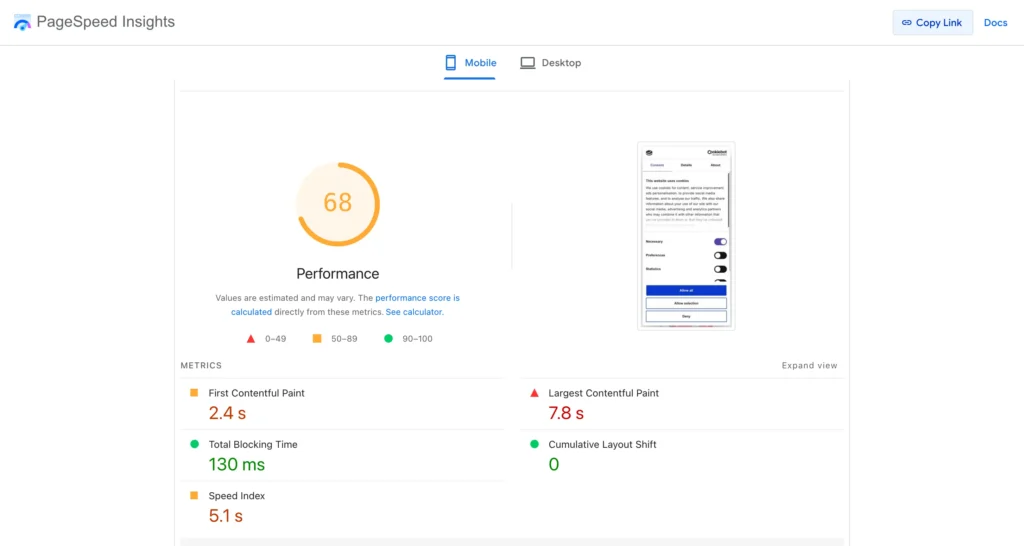Click the Cumulative Layout Shift value 0
The width and height of the screenshot is (1024, 546).
pyautogui.click(x=554, y=464)
